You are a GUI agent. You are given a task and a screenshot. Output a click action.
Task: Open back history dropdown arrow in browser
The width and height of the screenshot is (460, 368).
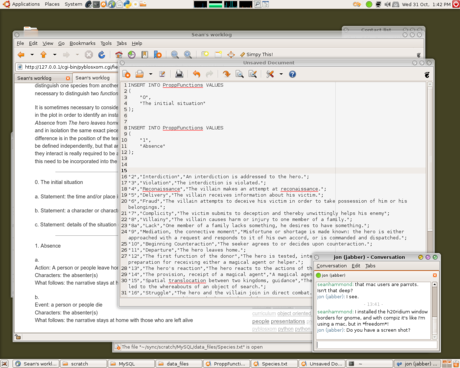[32, 55]
